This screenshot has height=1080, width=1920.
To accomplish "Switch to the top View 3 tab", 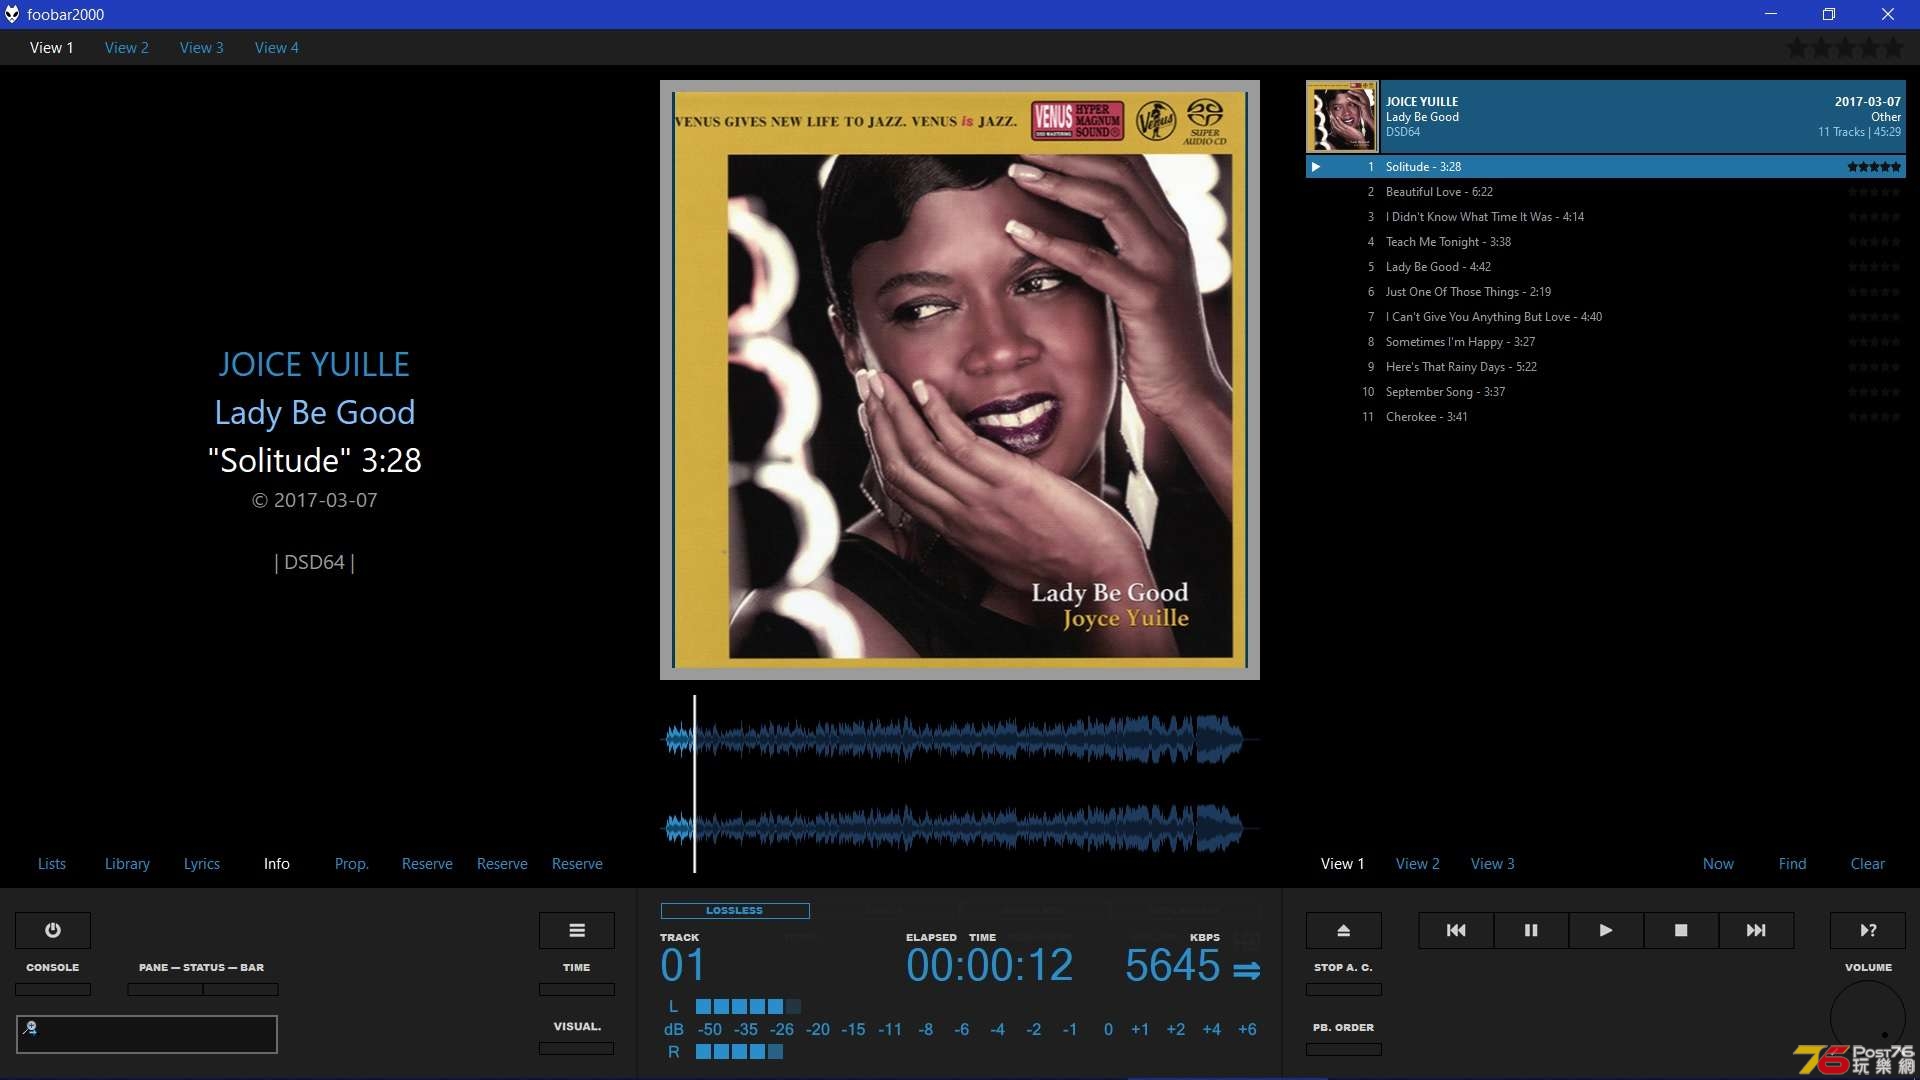I will point(202,47).
